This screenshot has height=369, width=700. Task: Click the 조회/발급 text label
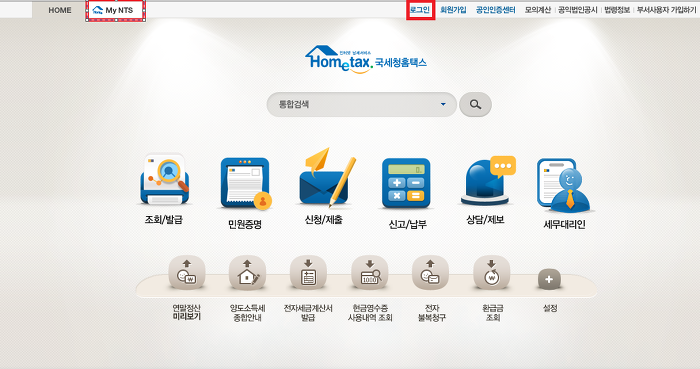(163, 220)
